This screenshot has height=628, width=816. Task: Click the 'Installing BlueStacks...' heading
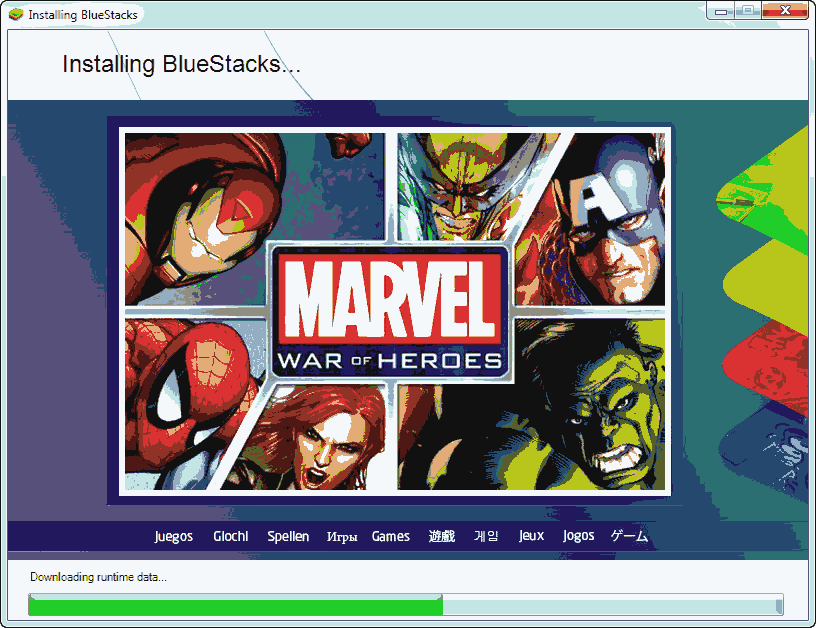click(x=181, y=65)
